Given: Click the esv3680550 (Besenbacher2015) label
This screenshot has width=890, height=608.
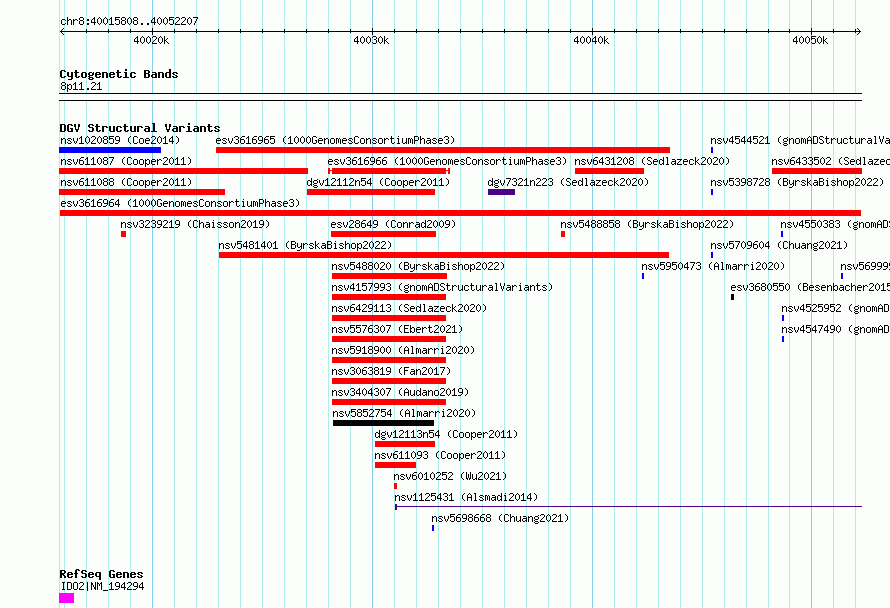Looking at the screenshot, I should pos(810,287).
